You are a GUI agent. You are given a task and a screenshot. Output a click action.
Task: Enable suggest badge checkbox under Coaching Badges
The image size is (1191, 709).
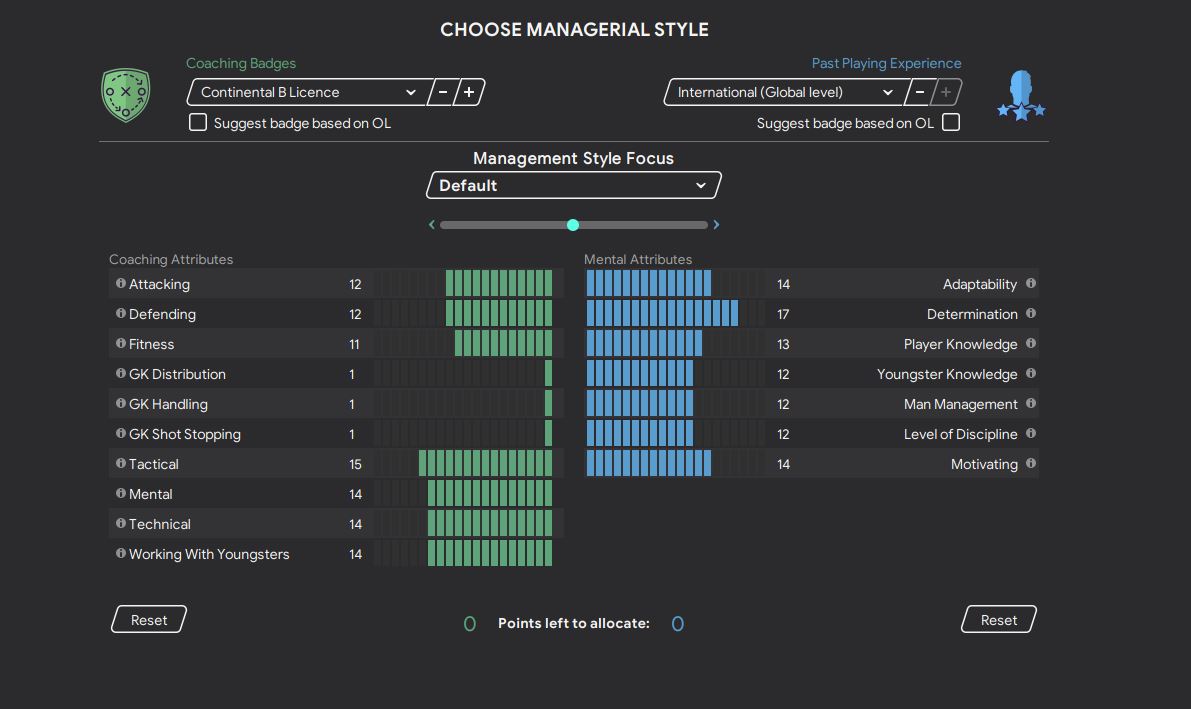coord(198,122)
